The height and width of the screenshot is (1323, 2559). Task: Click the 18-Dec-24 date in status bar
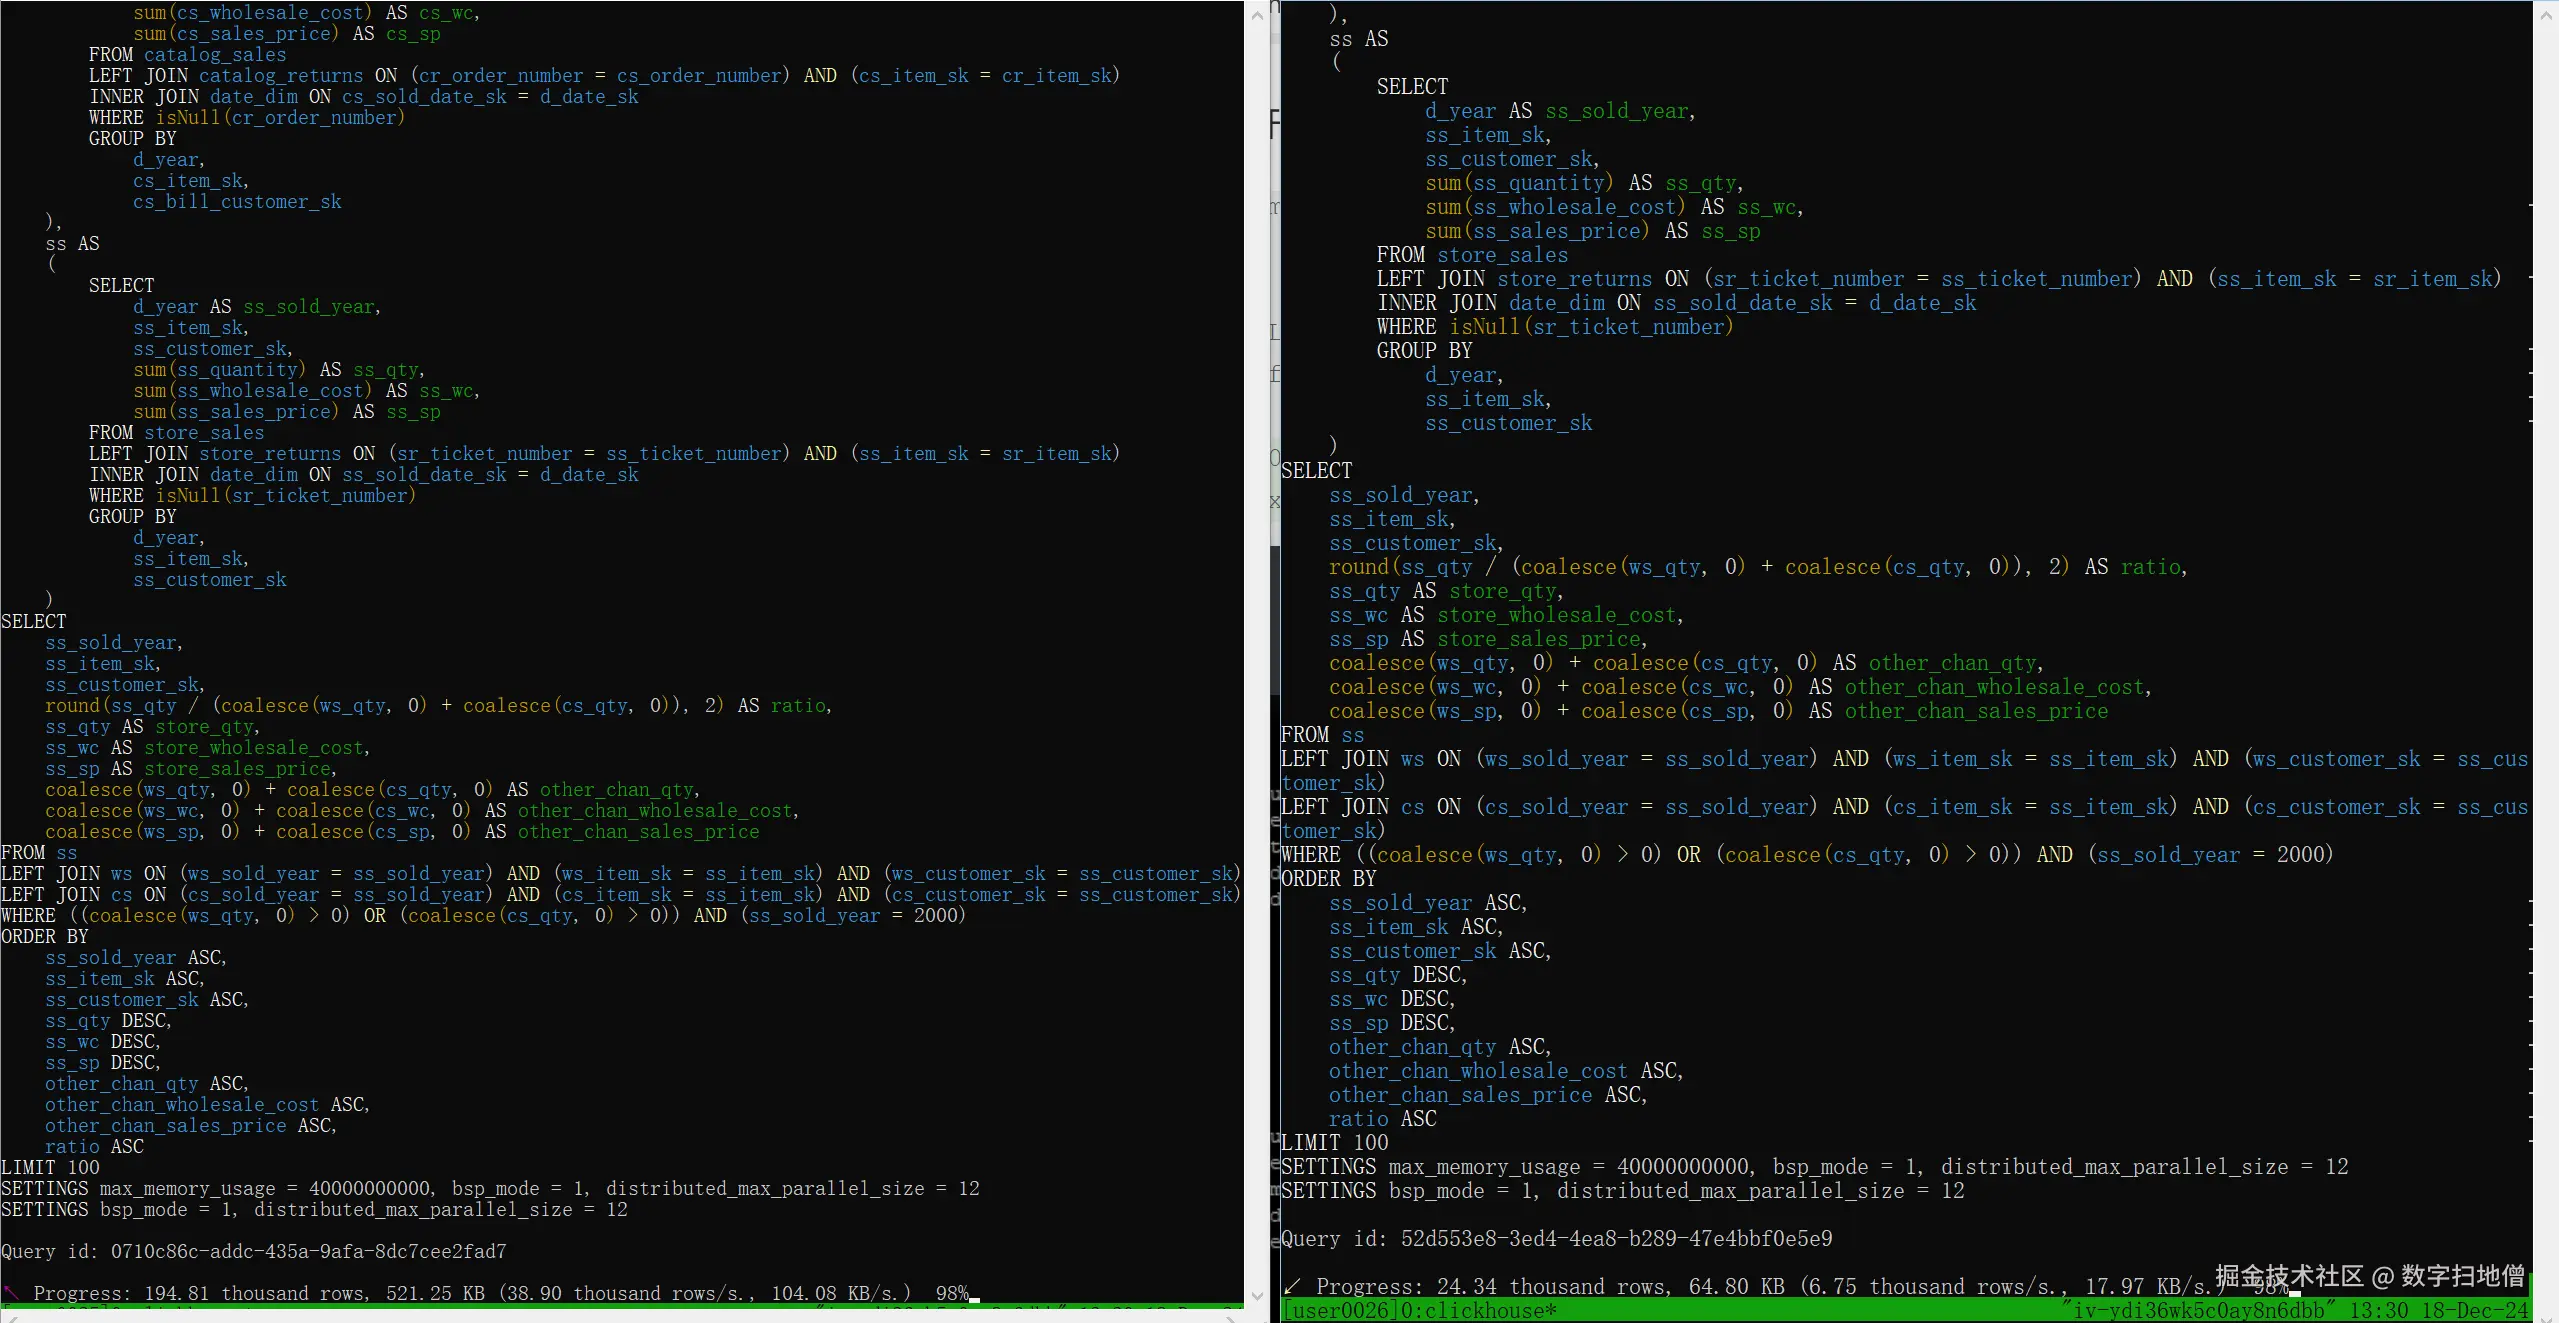[x=2474, y=1310]
